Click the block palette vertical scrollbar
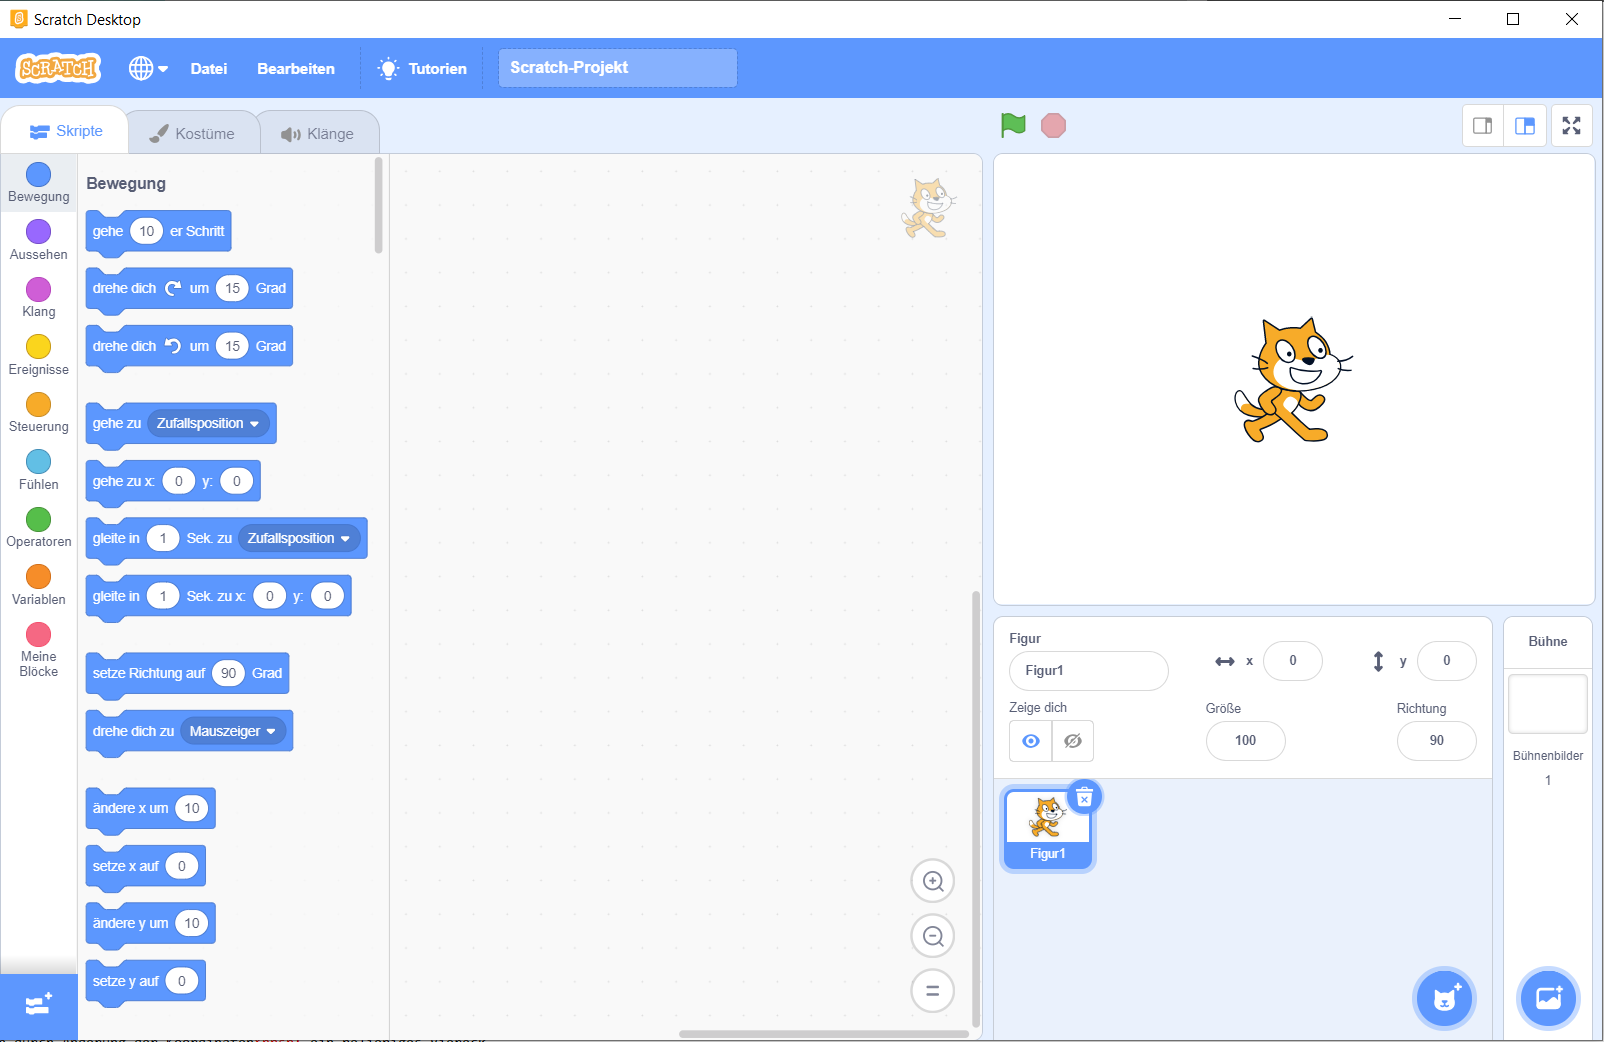 [x=378, y=206]
